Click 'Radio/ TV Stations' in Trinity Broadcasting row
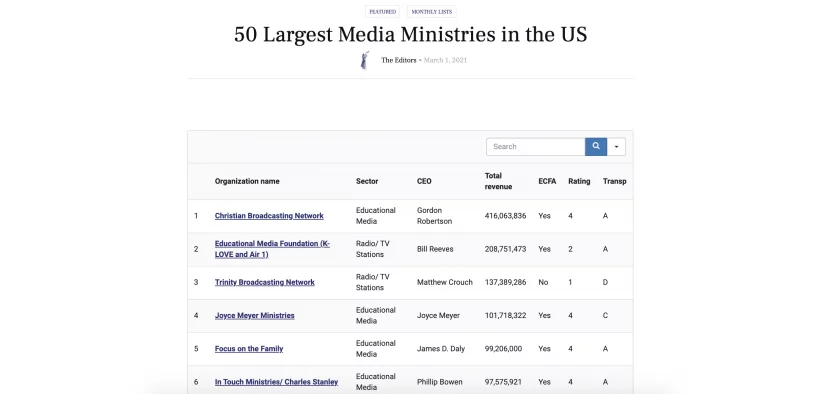Image resolution: width=820 pixels, height=394 pixels. tap(373, 282)
